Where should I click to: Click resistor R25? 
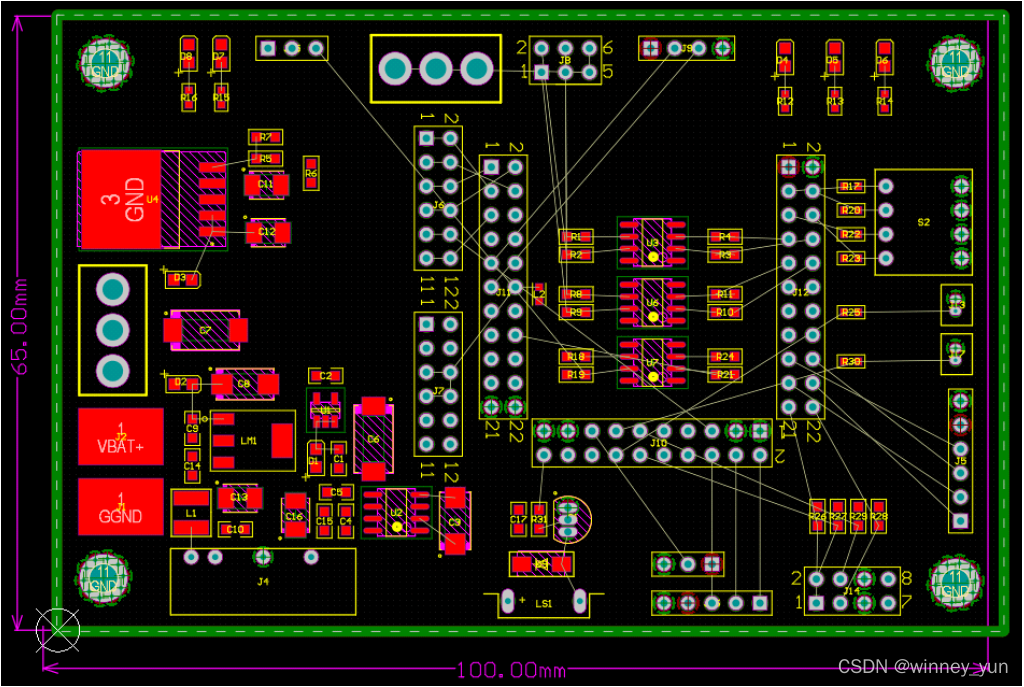[x=851, y=312]
